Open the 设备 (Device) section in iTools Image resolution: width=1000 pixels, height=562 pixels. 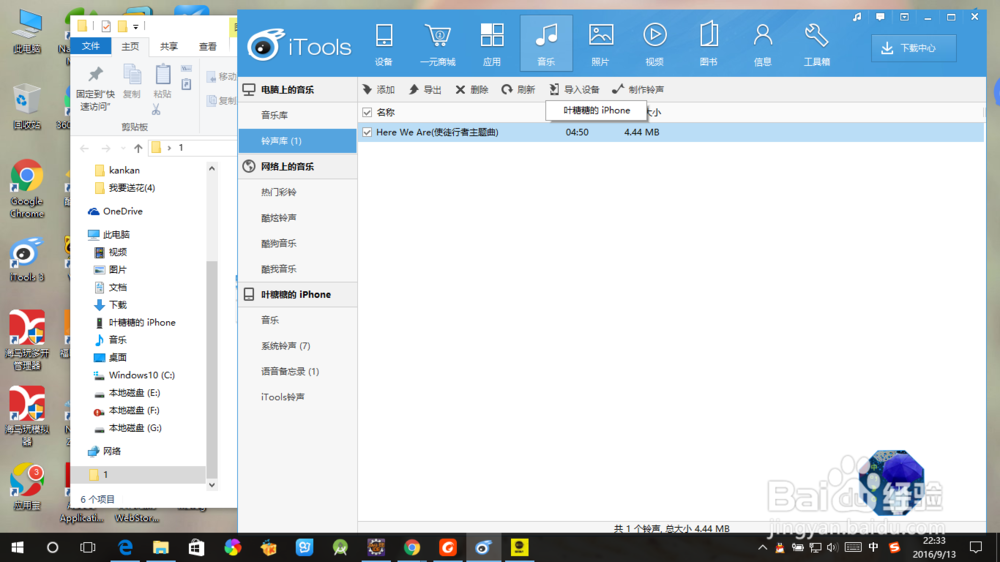(x=384, y=44)
